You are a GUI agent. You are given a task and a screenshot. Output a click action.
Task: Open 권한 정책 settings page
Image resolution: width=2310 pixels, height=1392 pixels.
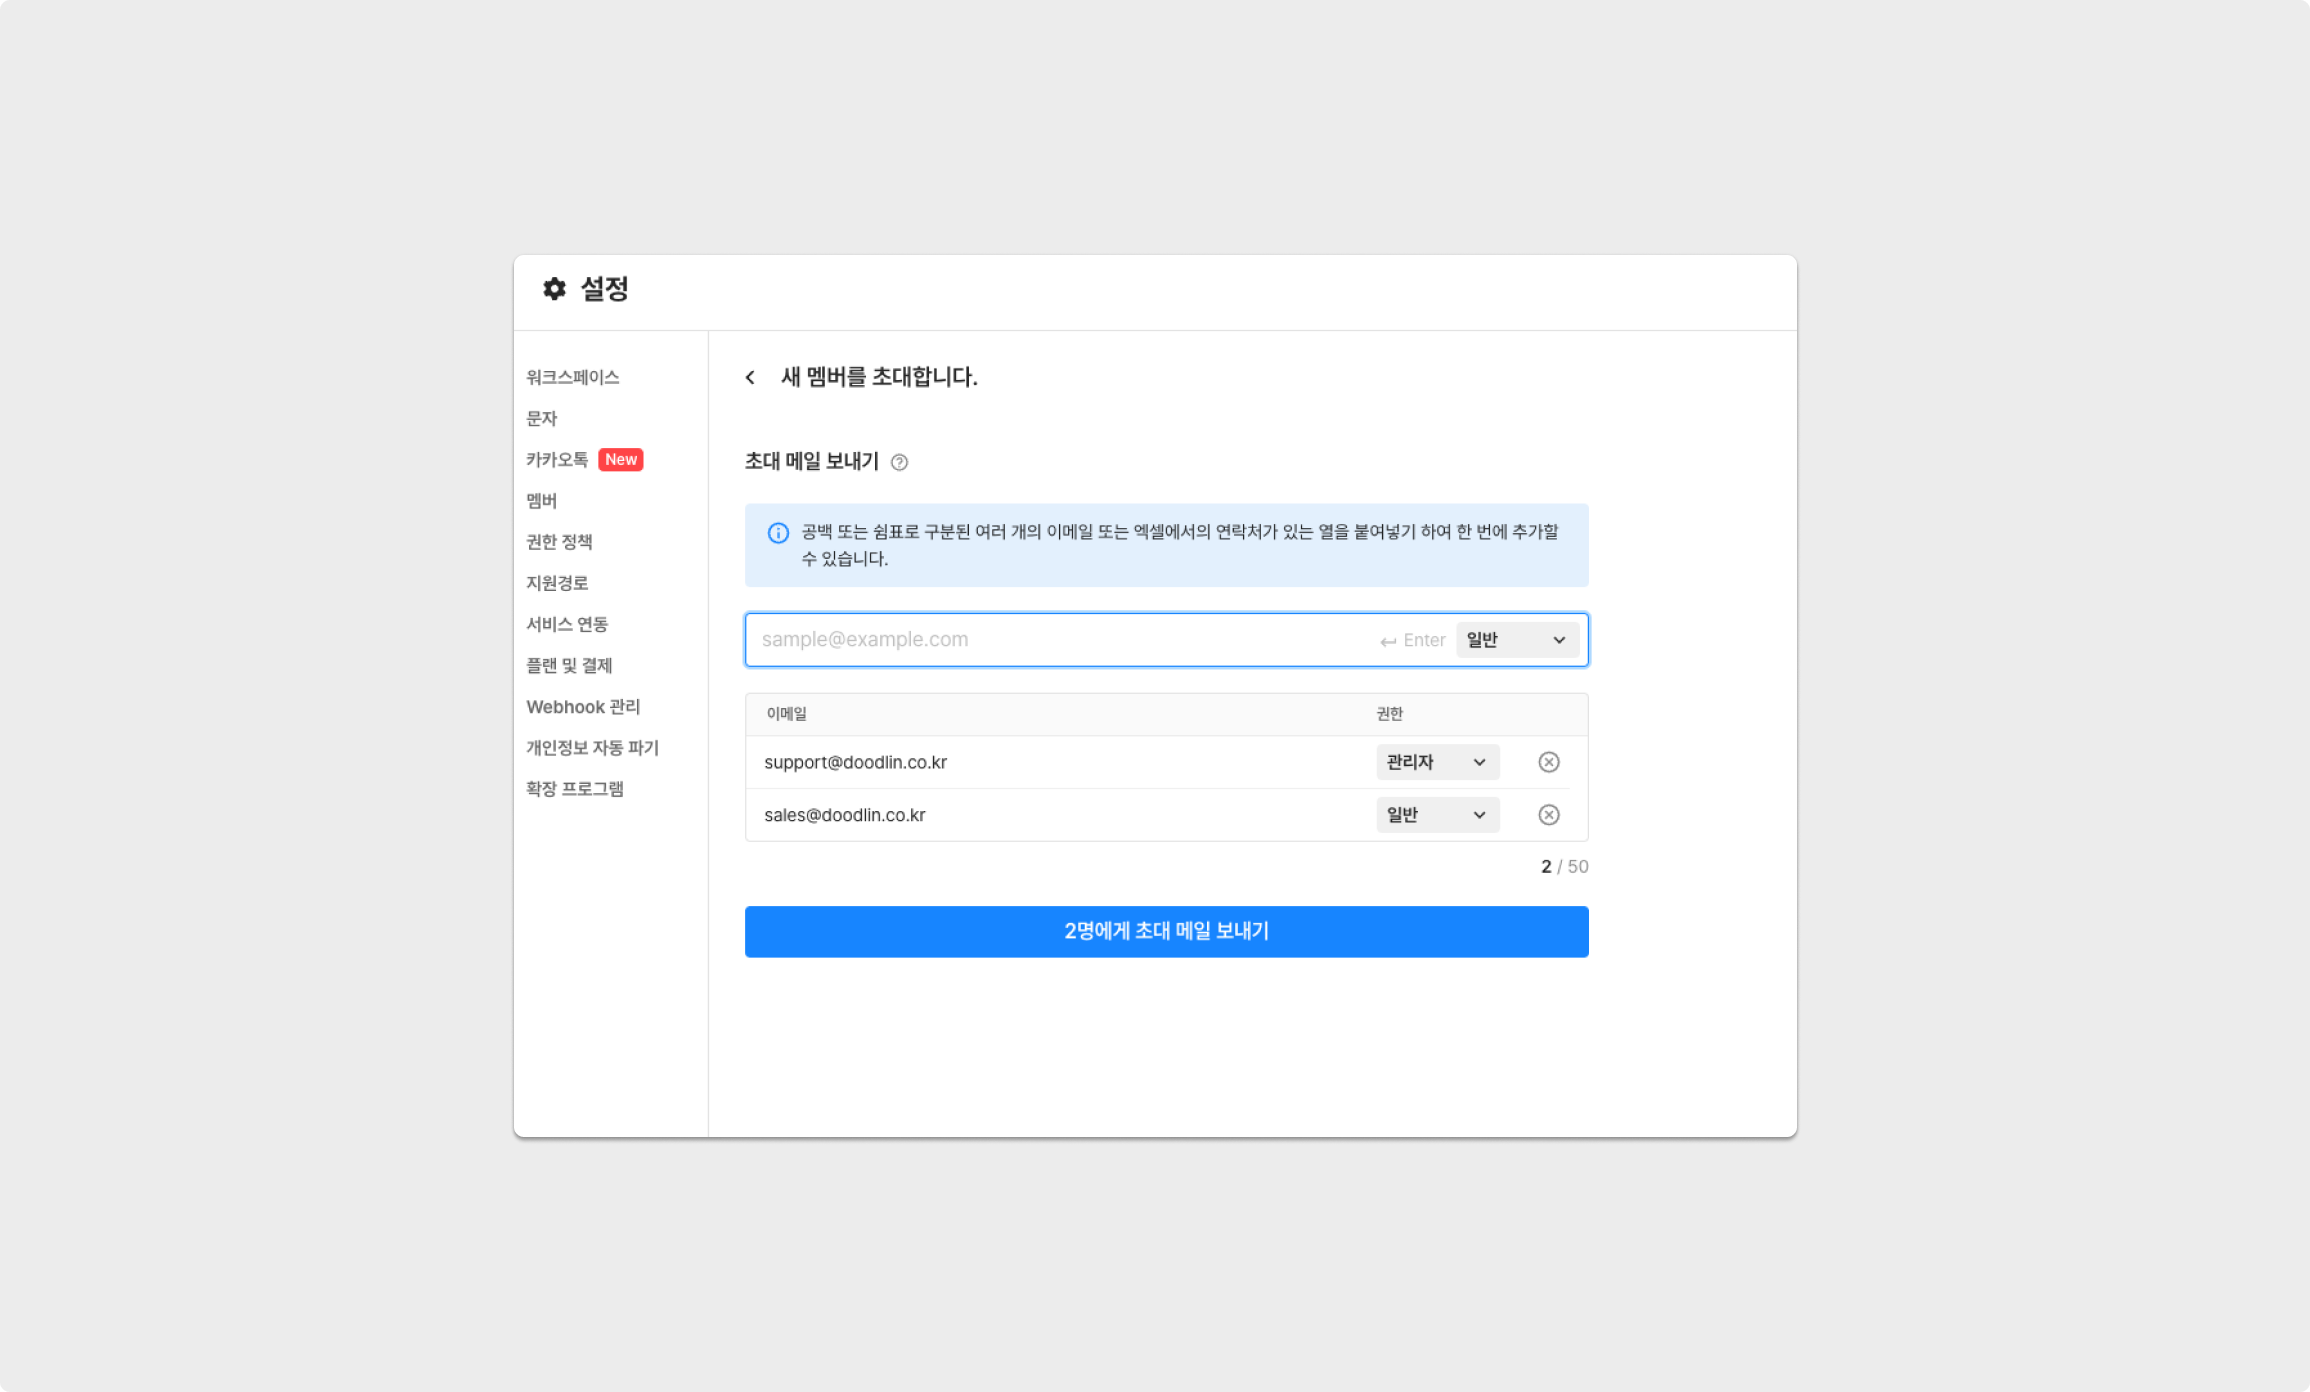(x=560, y=542)
